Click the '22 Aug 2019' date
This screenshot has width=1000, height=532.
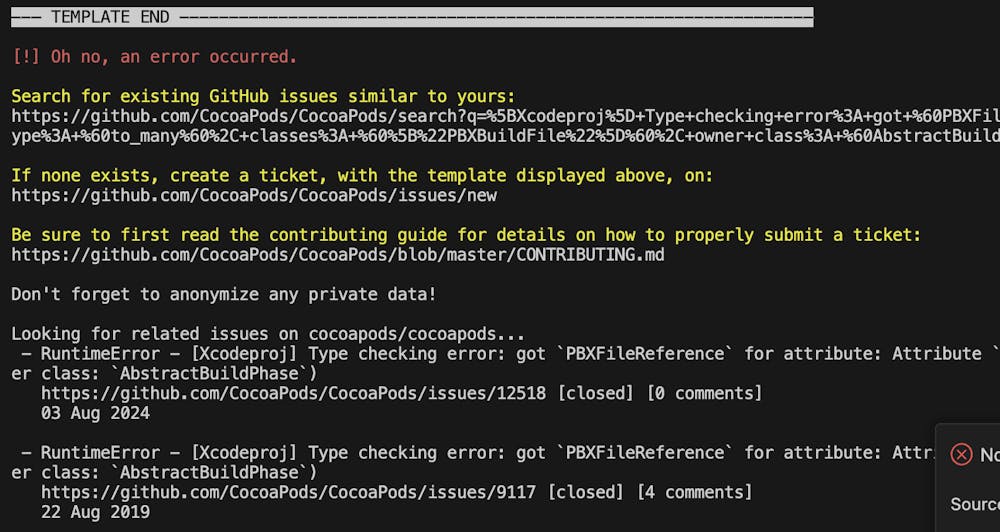coord(95,512)
